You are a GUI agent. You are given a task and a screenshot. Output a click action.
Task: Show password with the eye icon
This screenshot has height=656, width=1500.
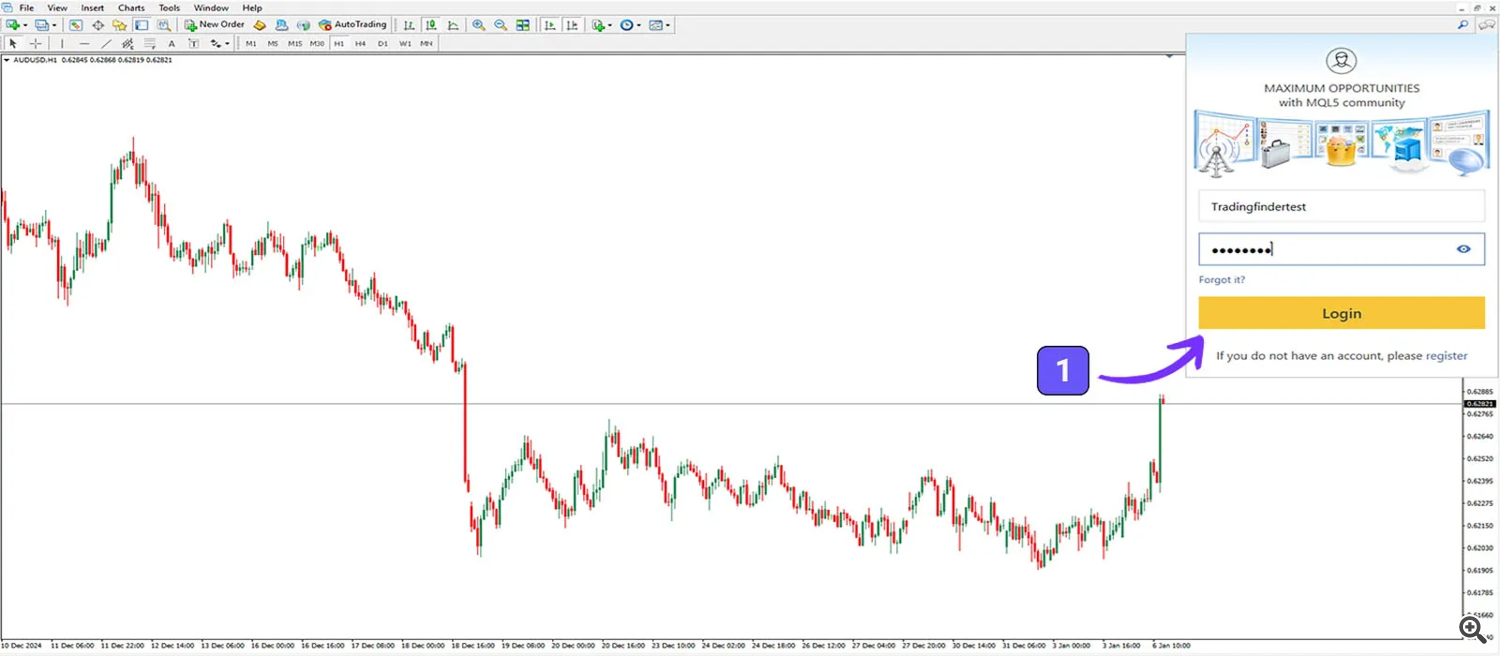(x=1463, y=249)
